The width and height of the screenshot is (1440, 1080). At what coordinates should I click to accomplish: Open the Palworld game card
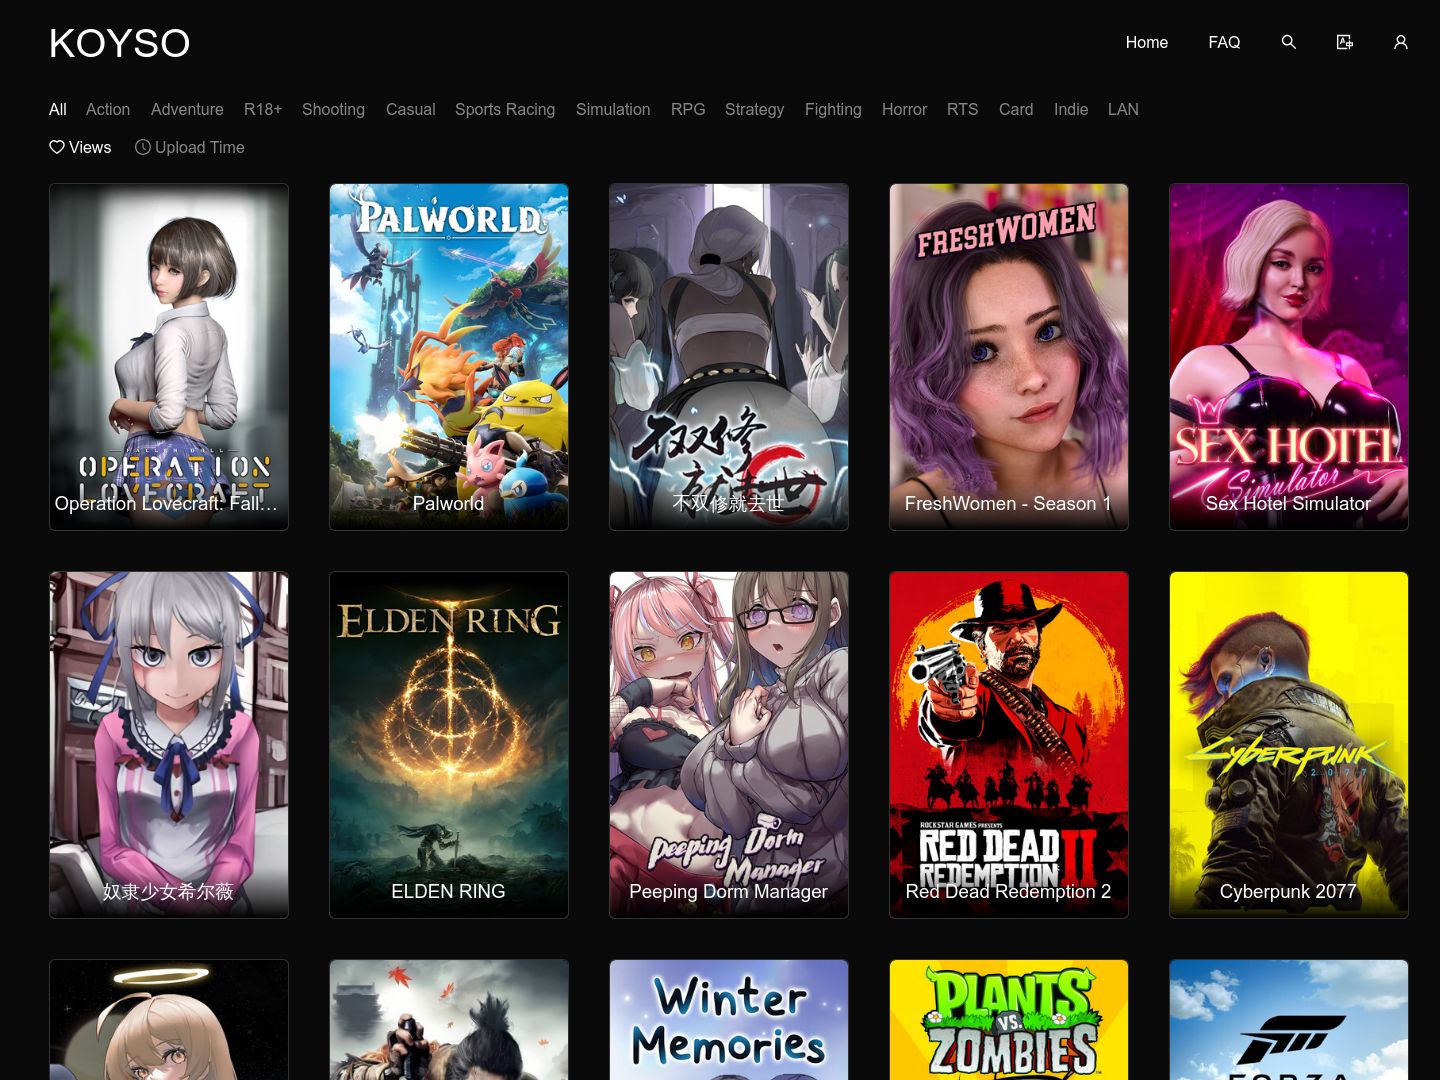[449, 357]
